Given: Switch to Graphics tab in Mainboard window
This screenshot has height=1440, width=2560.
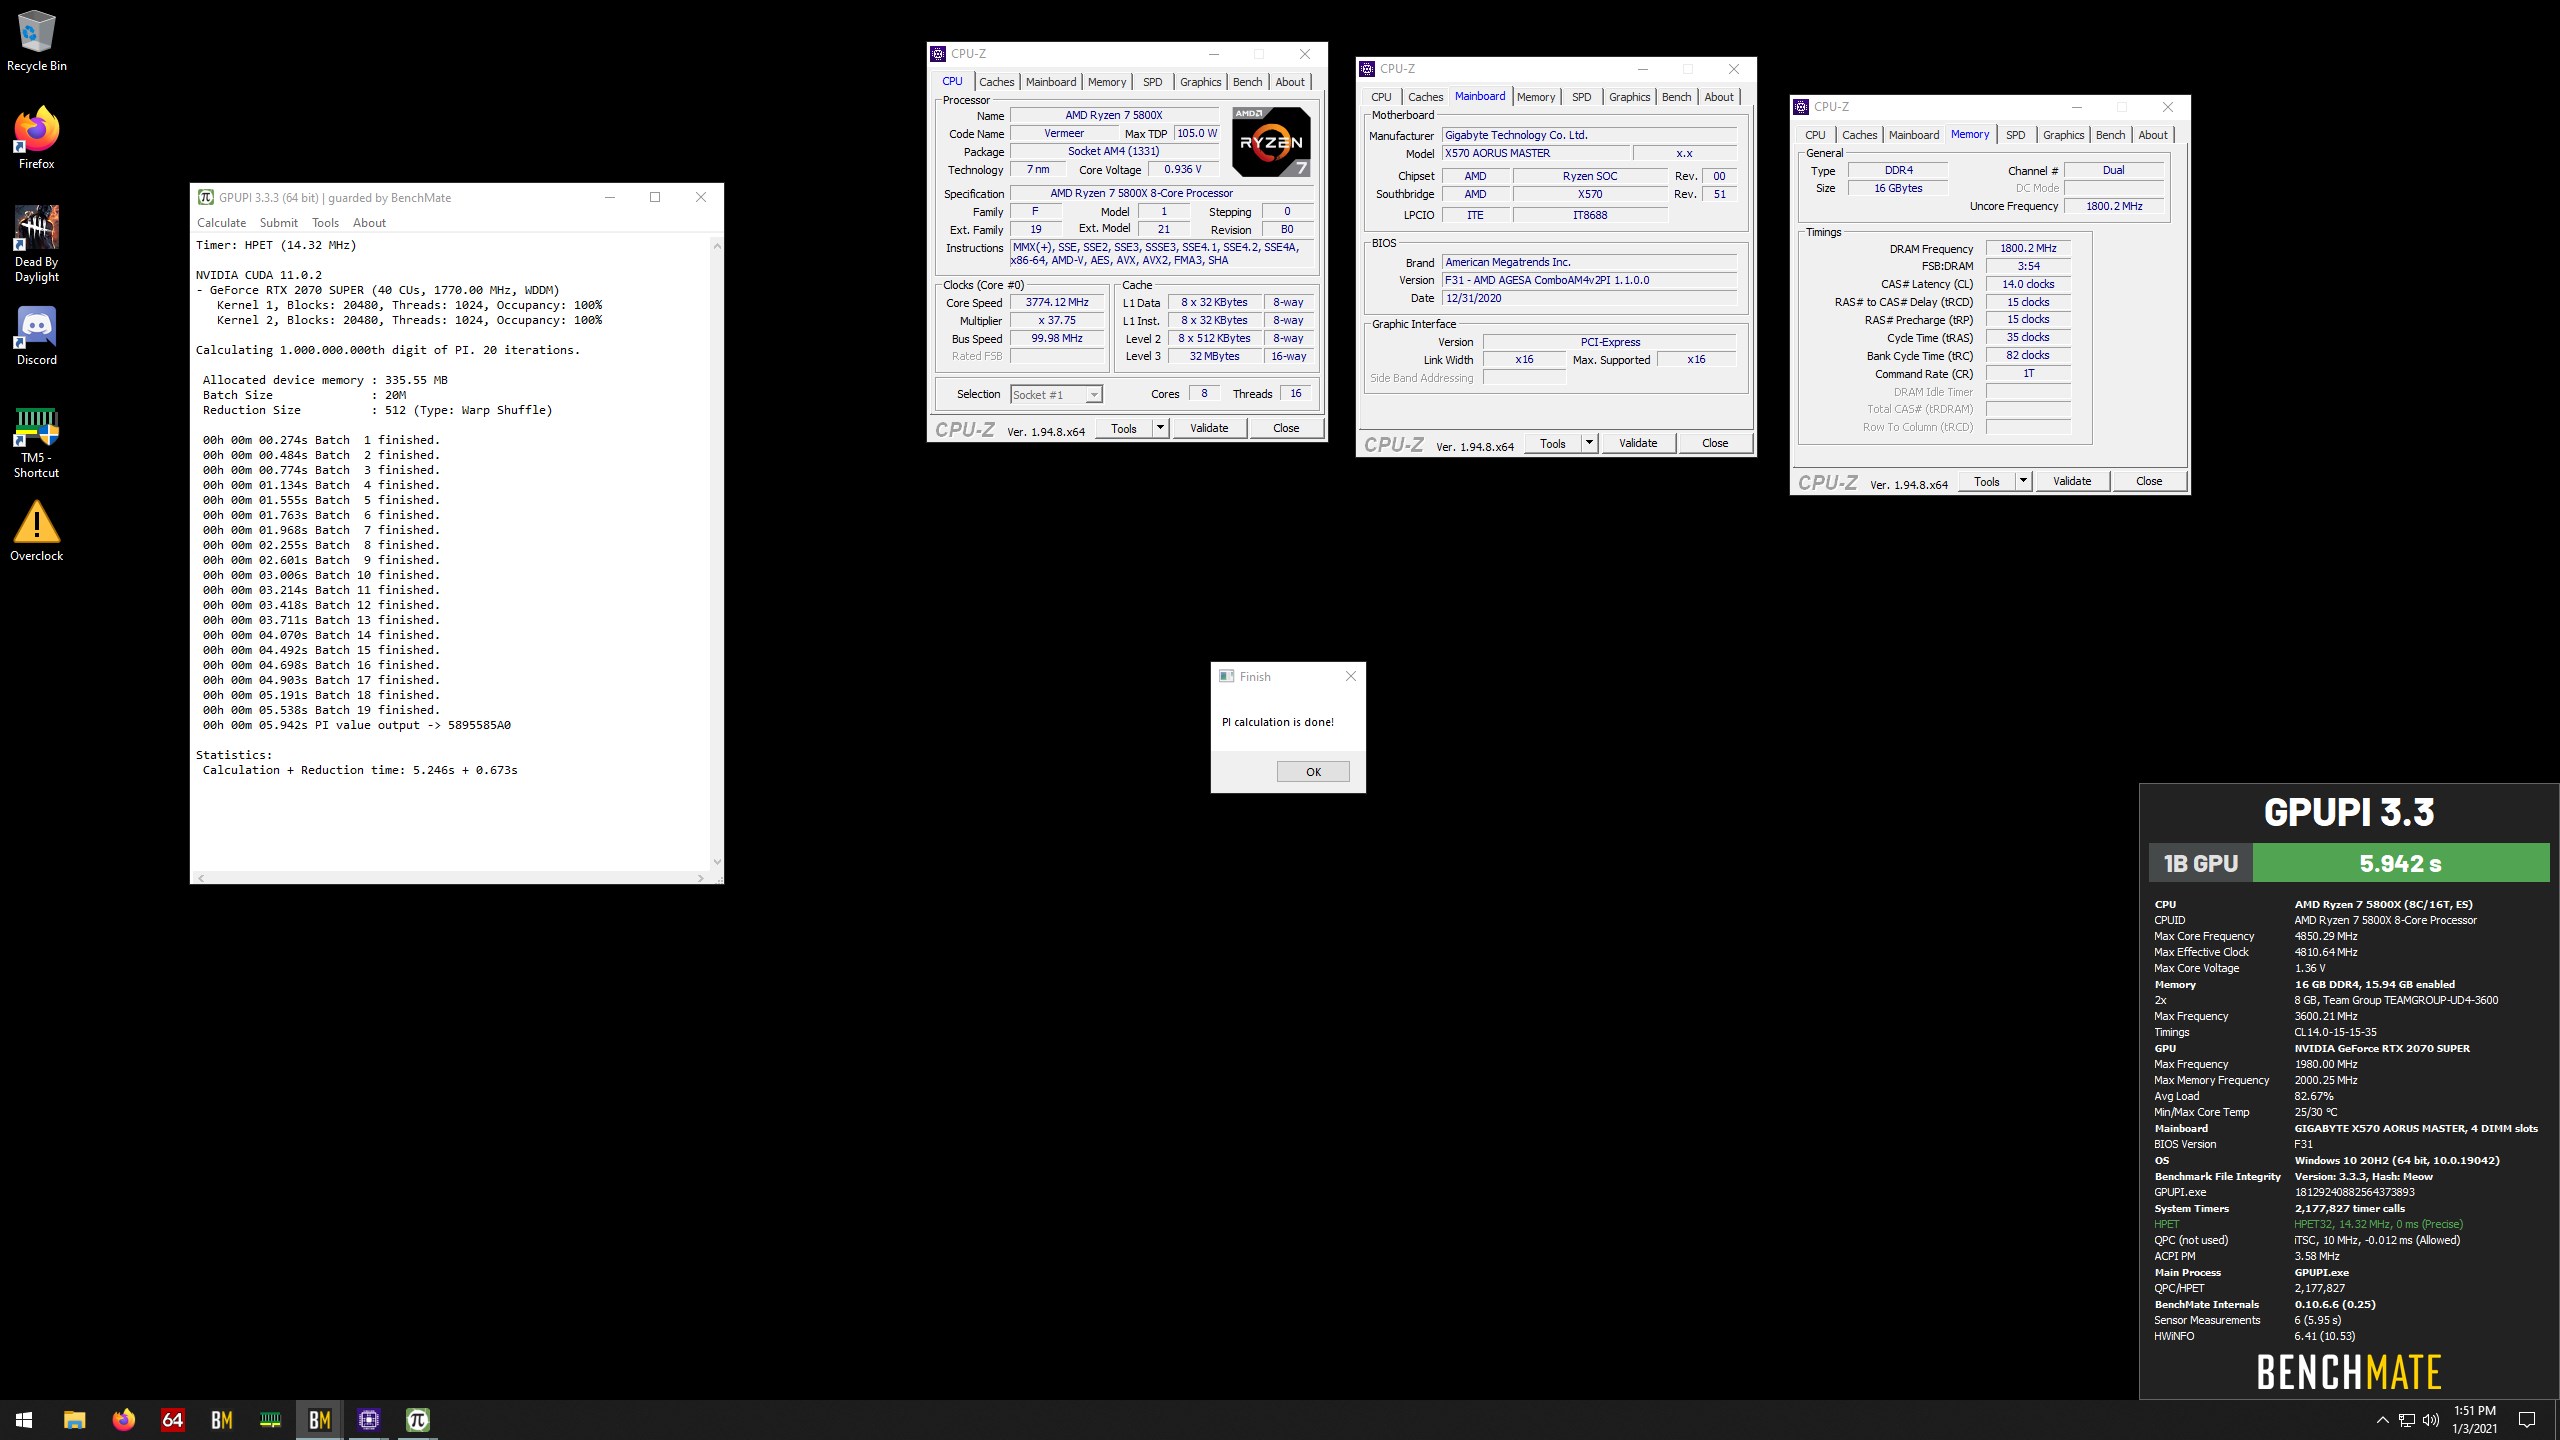Looking at the screenshot, I should [x=1629, y=97].
